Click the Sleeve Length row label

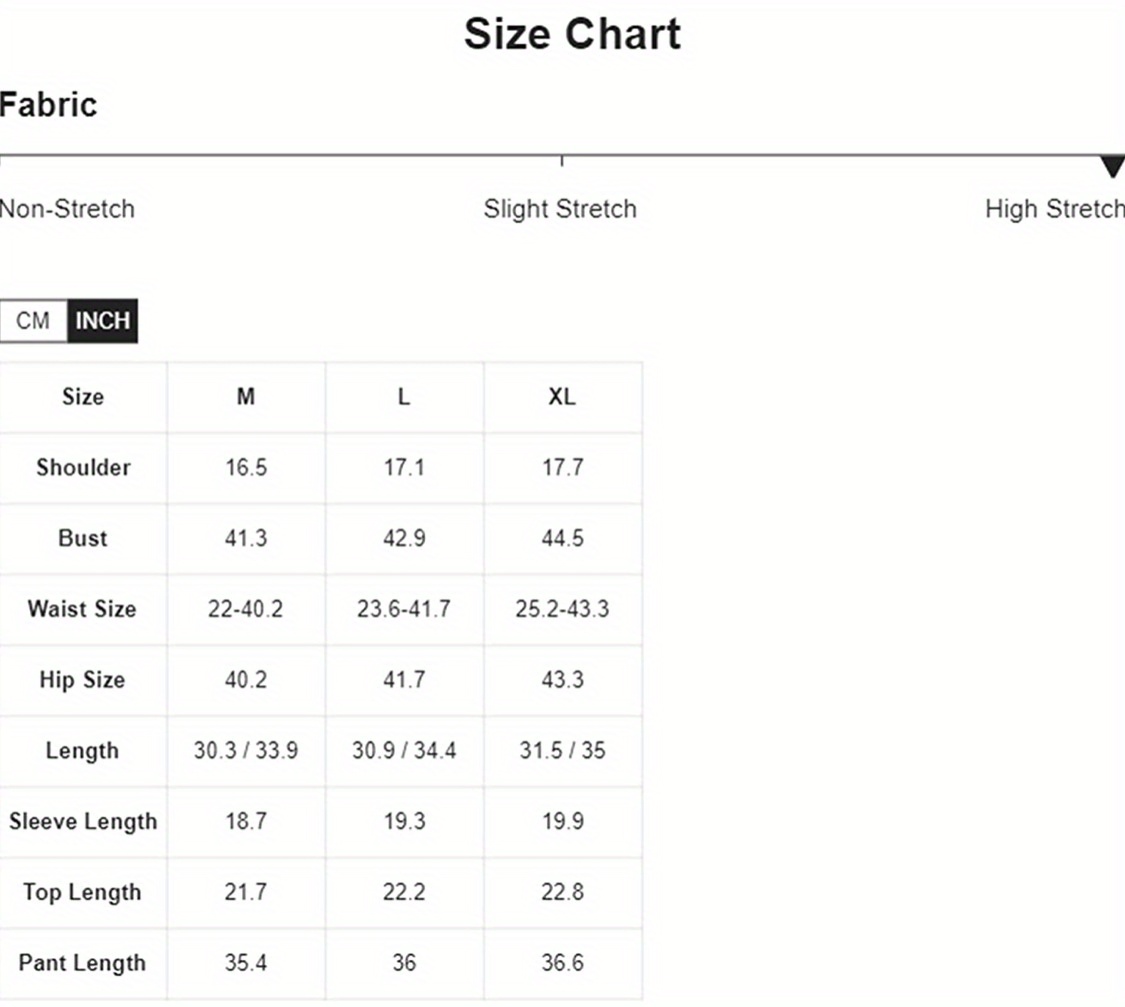coord(83,821)
